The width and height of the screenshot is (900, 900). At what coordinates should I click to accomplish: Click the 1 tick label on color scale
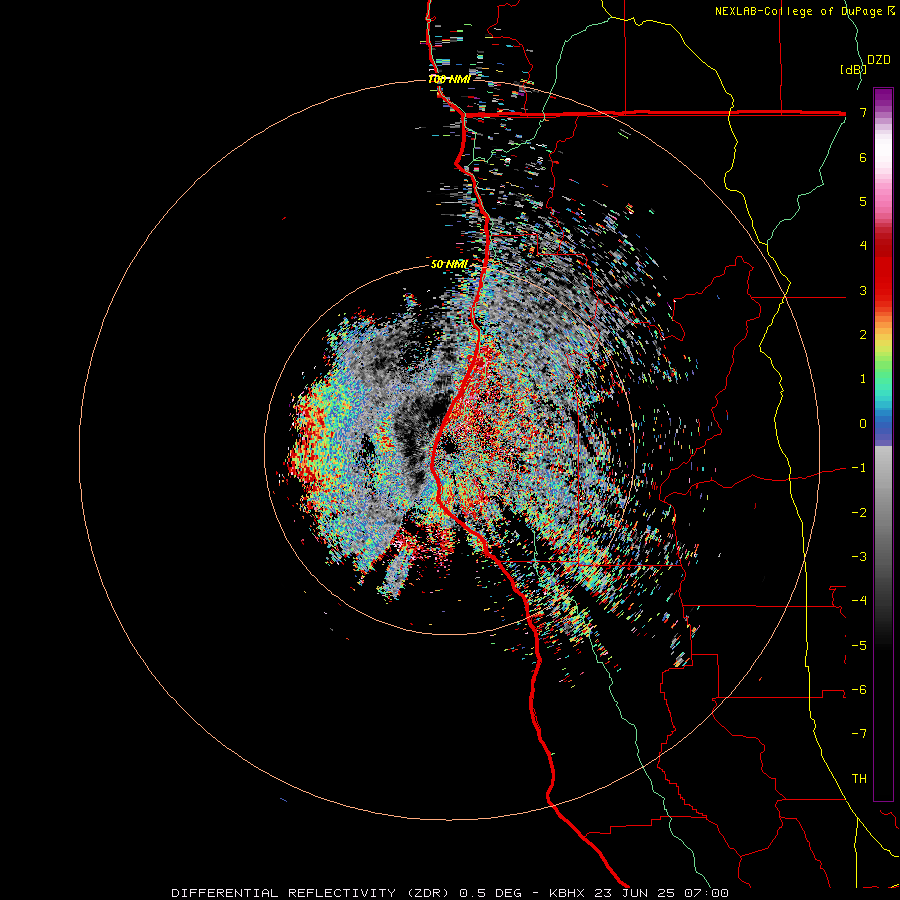point(863,379)
